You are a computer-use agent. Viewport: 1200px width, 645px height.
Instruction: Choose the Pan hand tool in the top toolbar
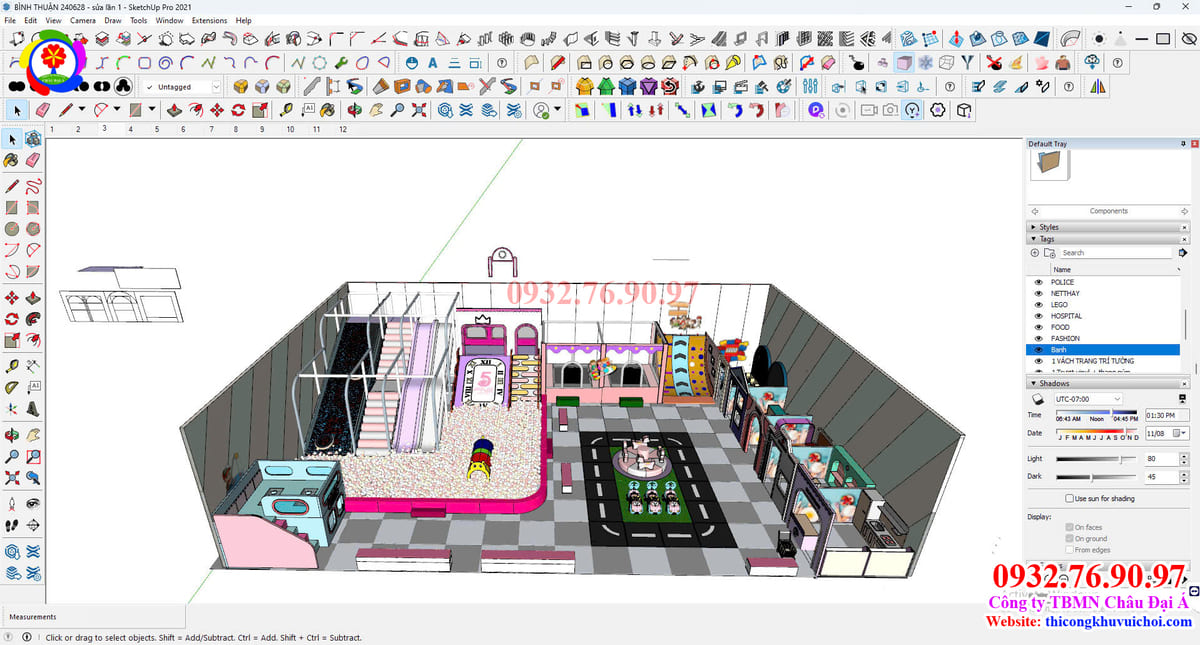click(x=376, y=110)
